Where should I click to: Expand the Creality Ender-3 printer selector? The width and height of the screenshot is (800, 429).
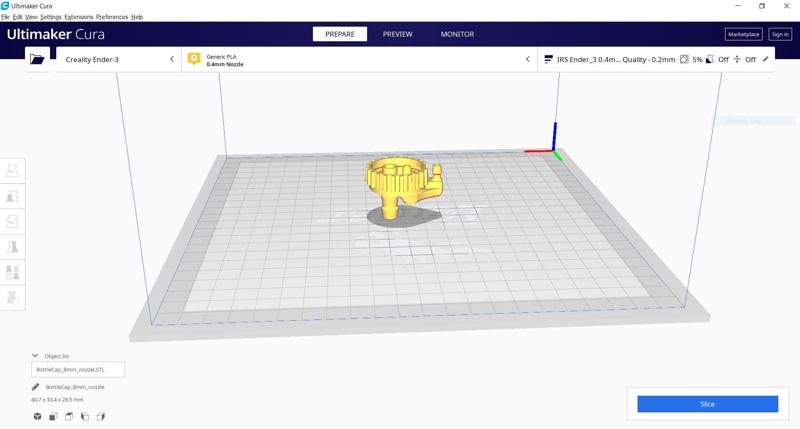[x=118, y=59]
